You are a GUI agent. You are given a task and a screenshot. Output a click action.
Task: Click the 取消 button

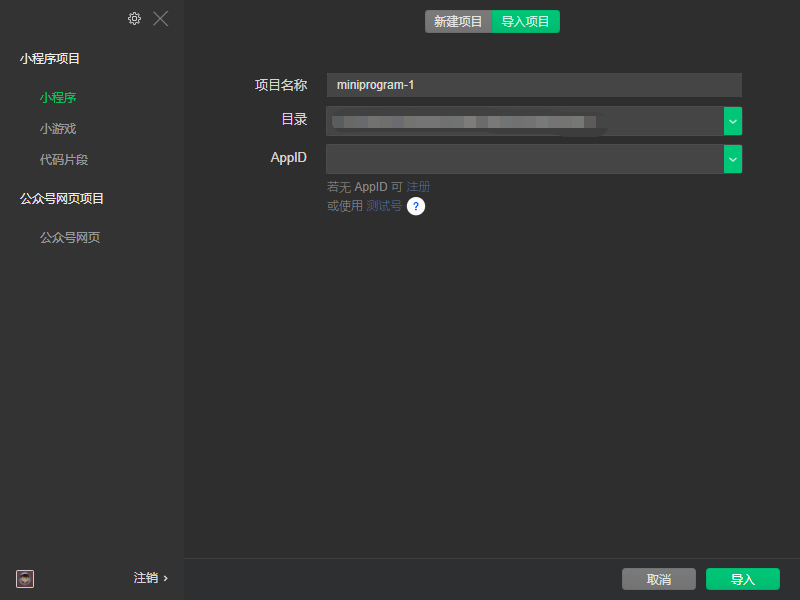pos(659,579)
